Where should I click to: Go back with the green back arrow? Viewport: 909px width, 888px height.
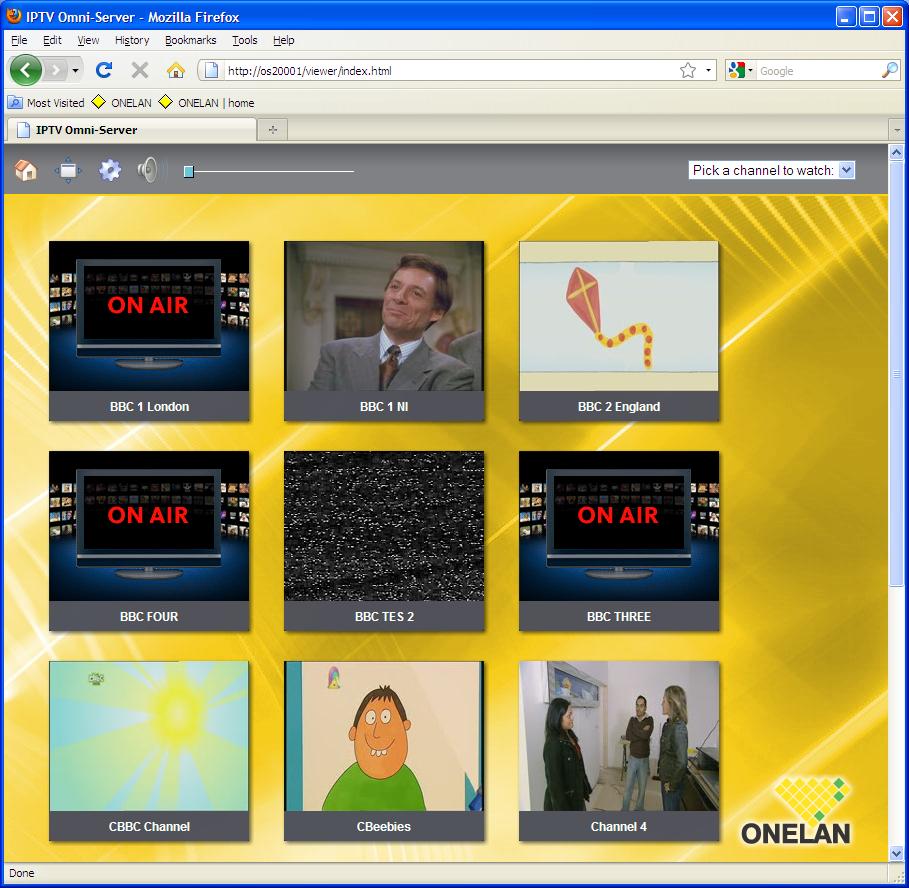[26, 71]
